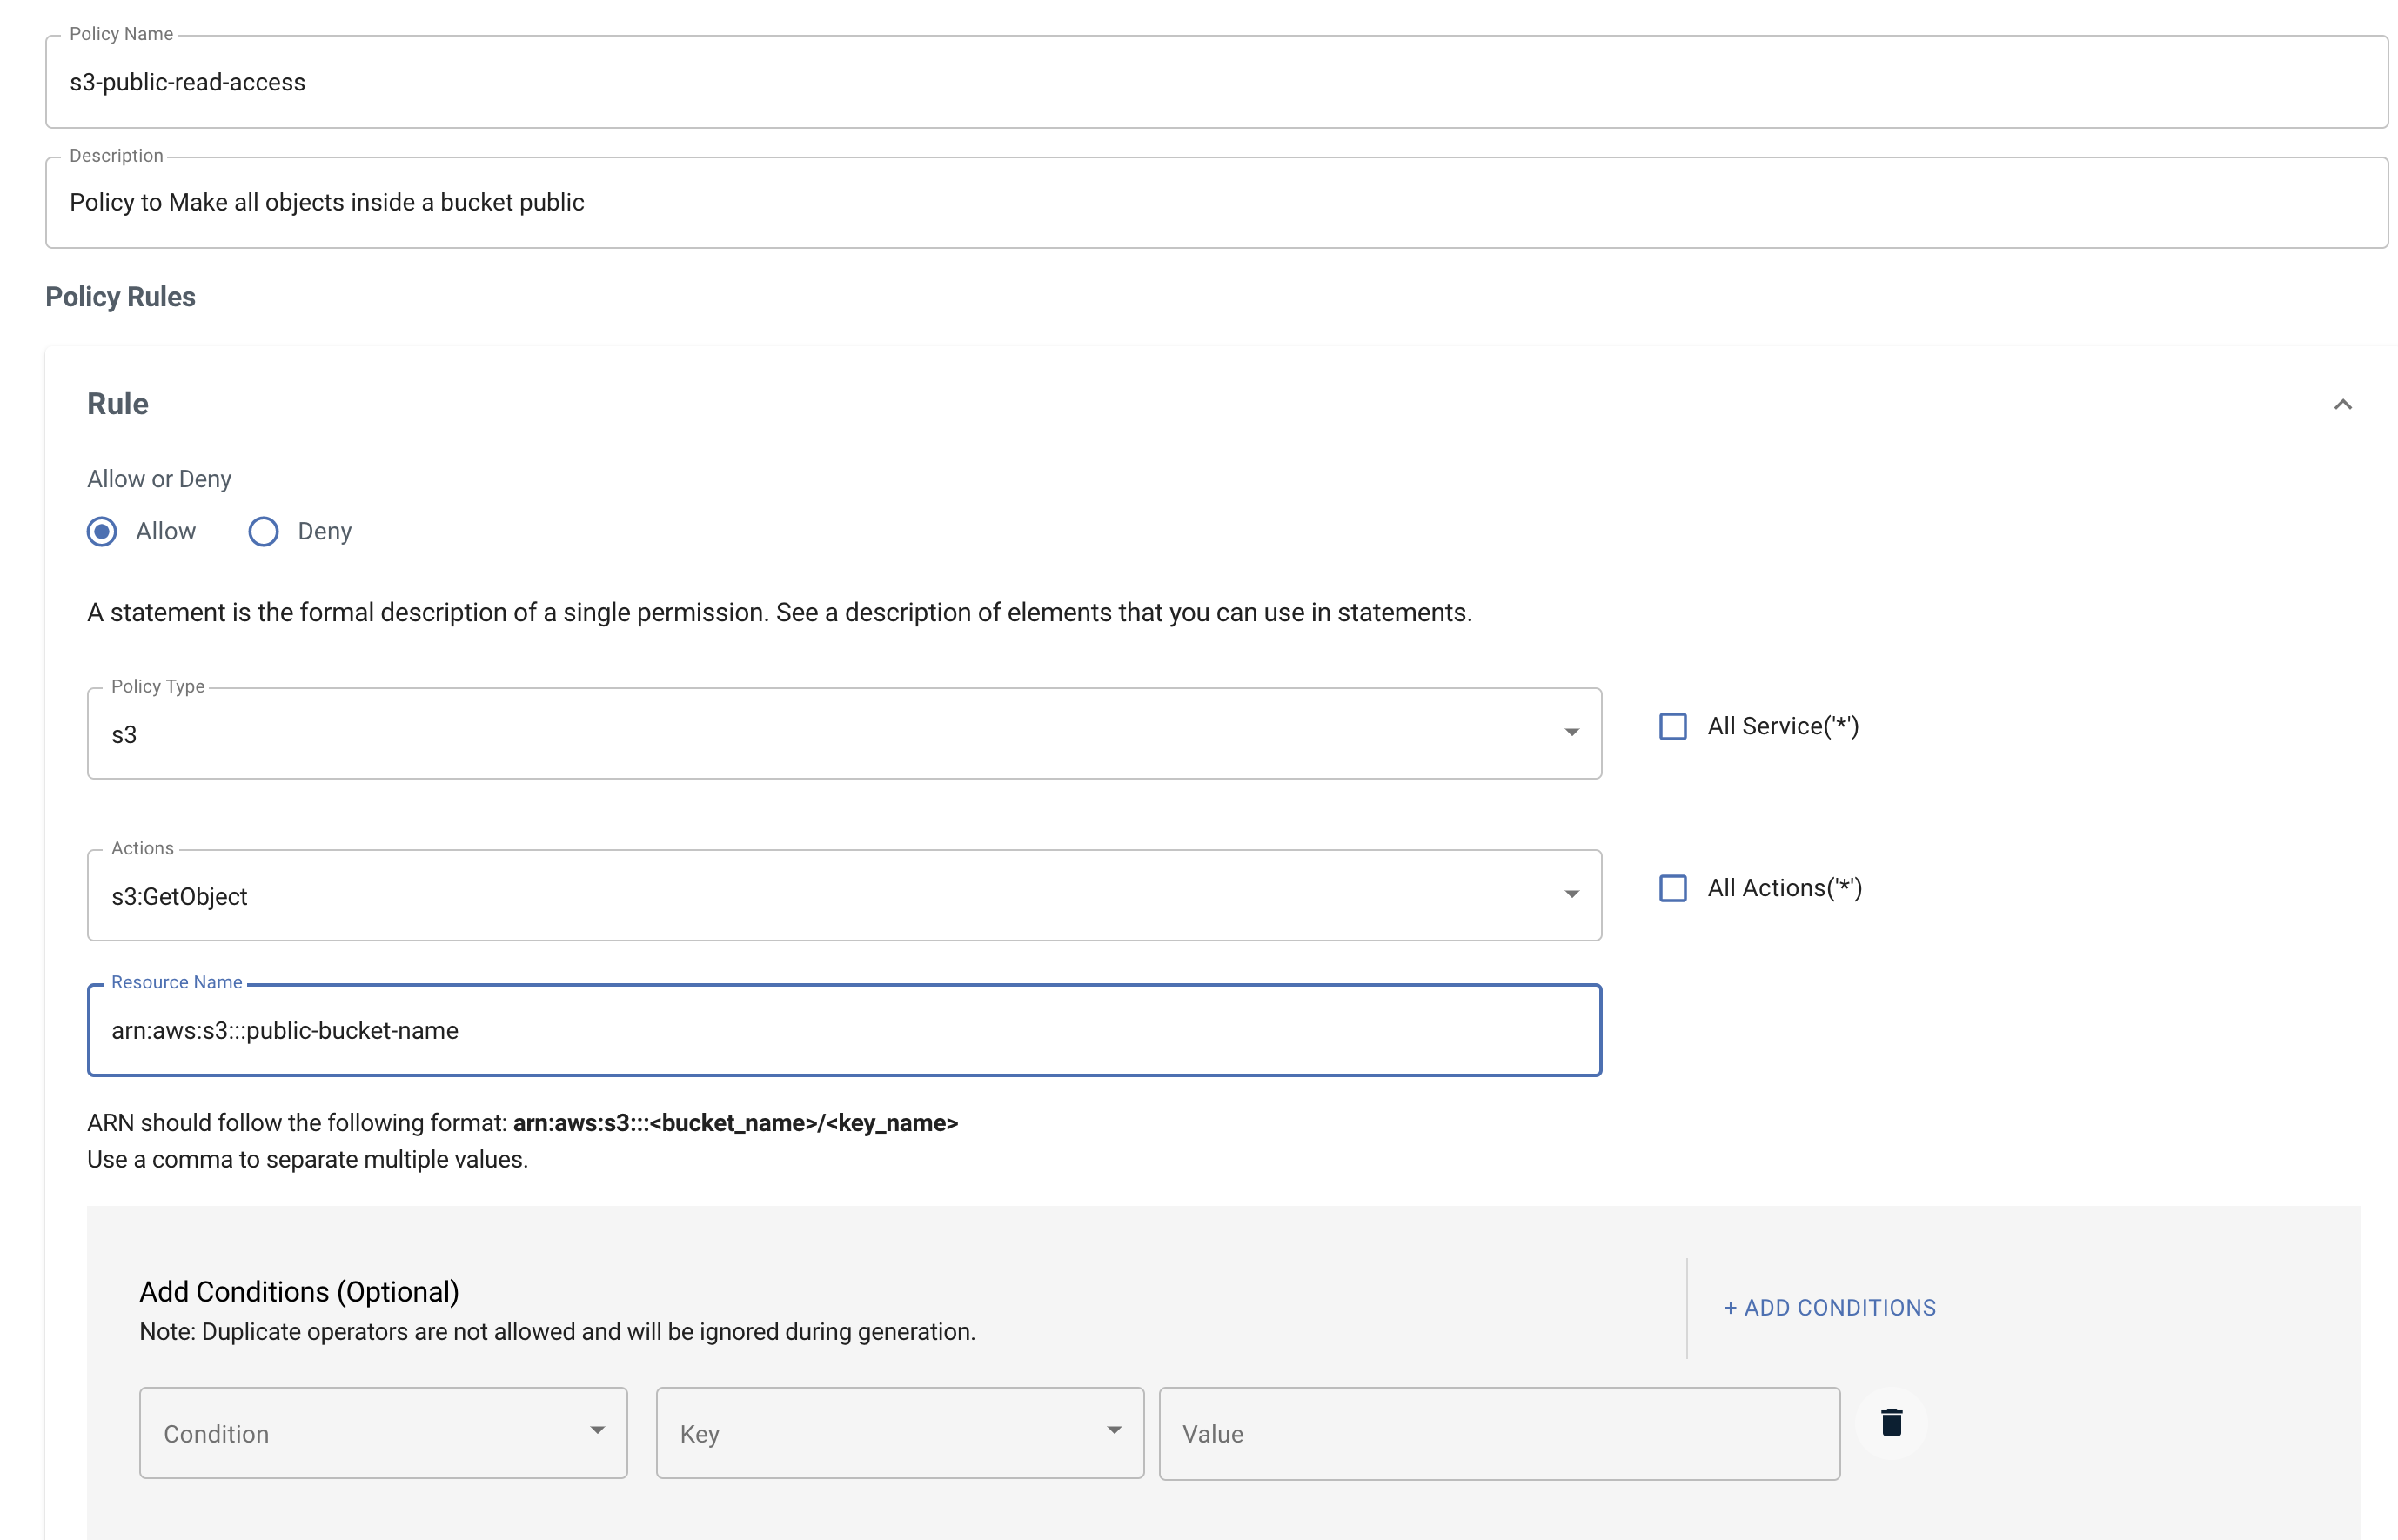
Task: Click the condition Value input field
Action: 1499,1433
